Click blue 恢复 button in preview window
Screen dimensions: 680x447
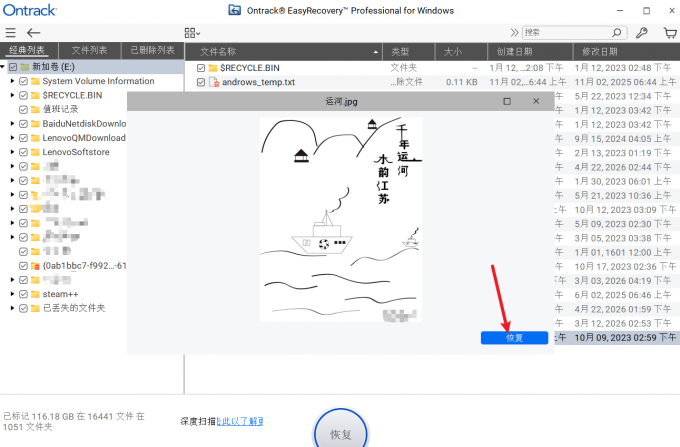tap(514, 338)
